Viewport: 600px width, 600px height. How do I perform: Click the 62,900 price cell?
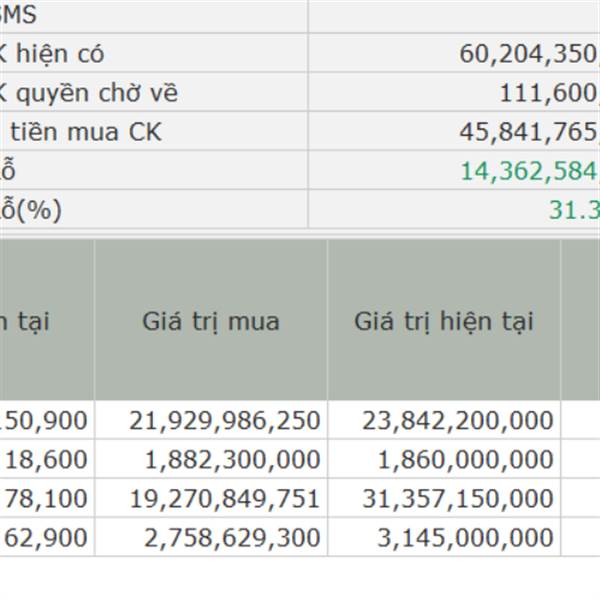46,537
